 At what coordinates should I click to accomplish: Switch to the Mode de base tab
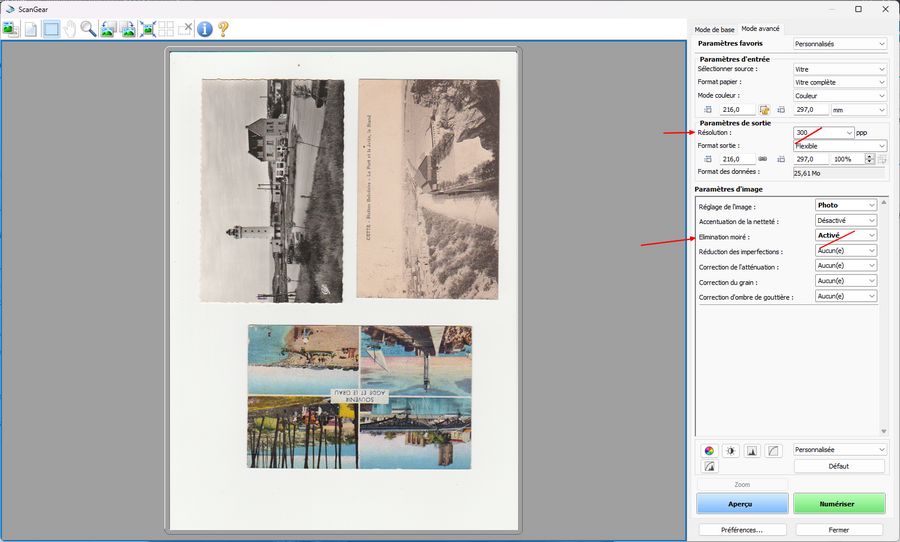(714, 30)
